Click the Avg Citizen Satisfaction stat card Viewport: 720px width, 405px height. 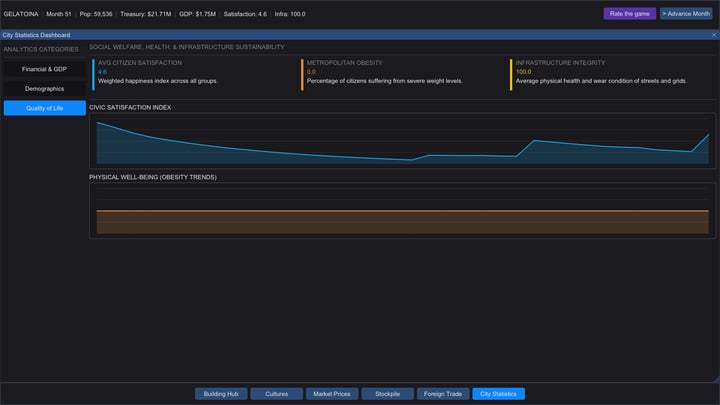tap(193, 74)
